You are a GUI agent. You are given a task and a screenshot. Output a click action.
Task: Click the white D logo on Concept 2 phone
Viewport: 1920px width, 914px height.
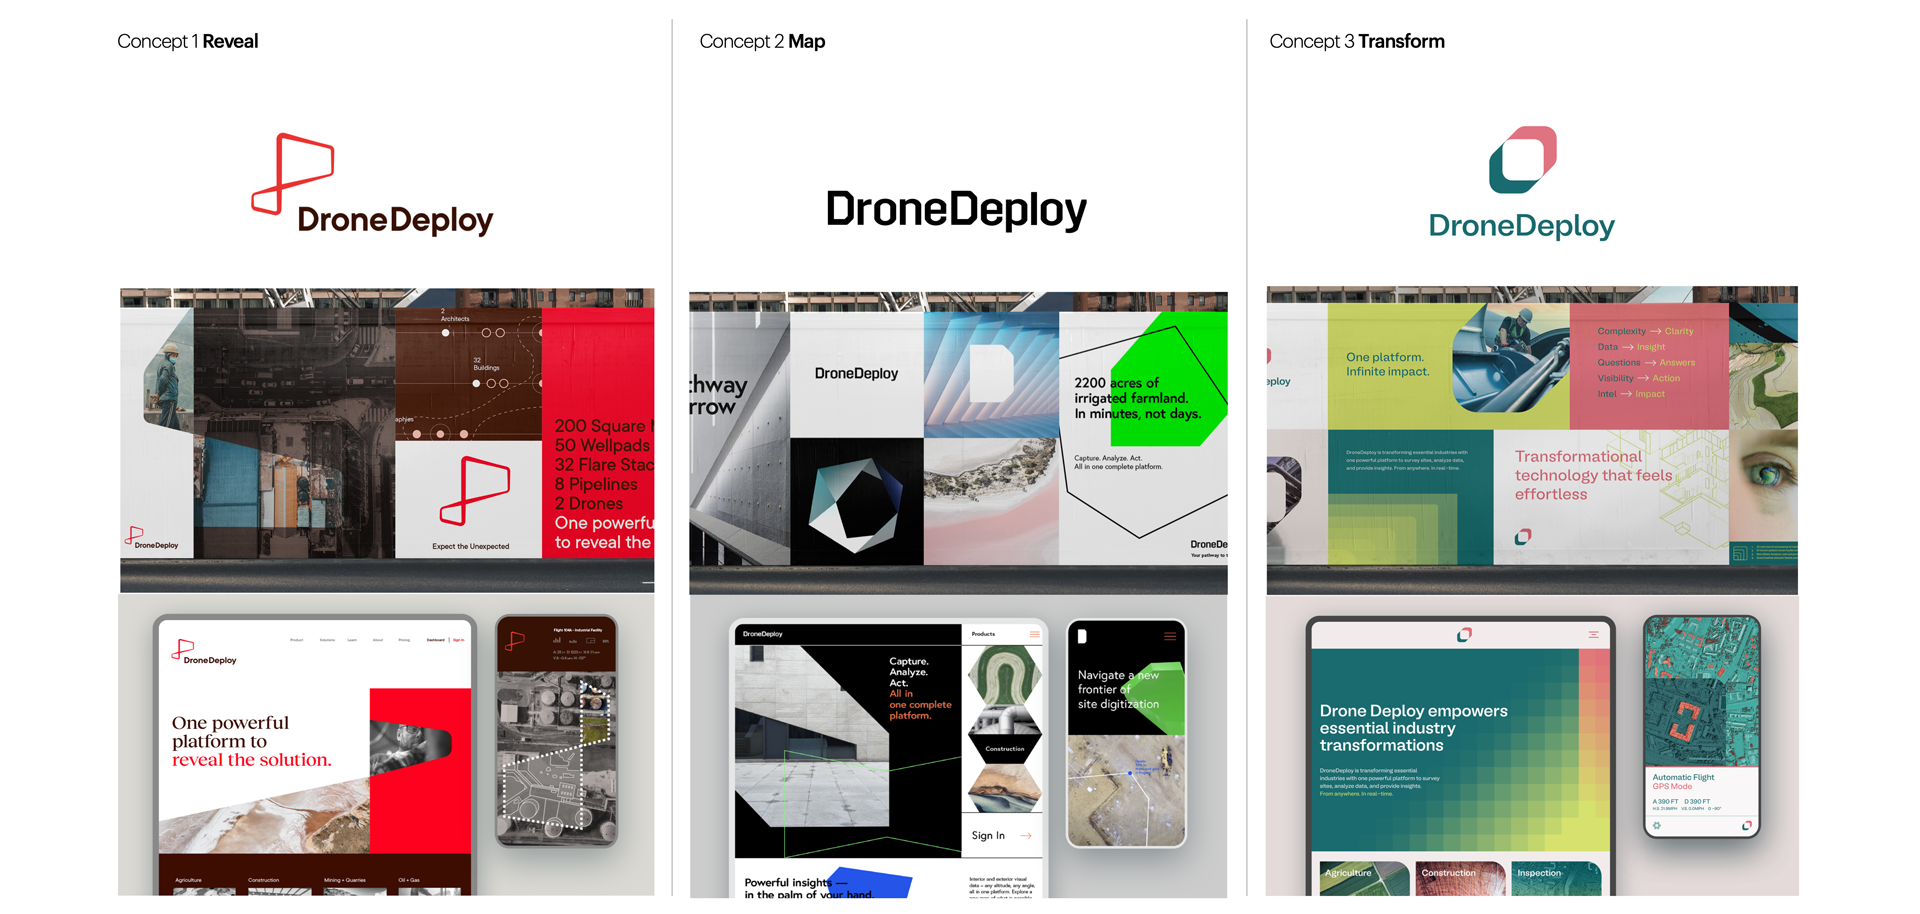(x=1082, y=636)
